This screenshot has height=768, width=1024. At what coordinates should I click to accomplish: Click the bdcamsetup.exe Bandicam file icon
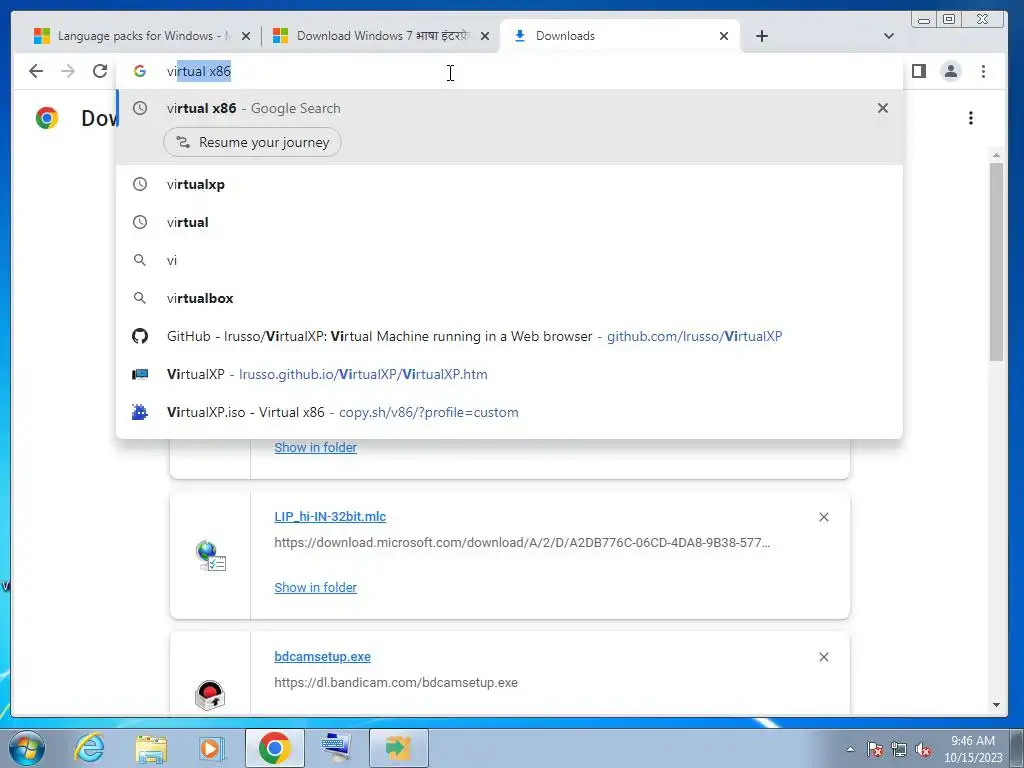210,695
